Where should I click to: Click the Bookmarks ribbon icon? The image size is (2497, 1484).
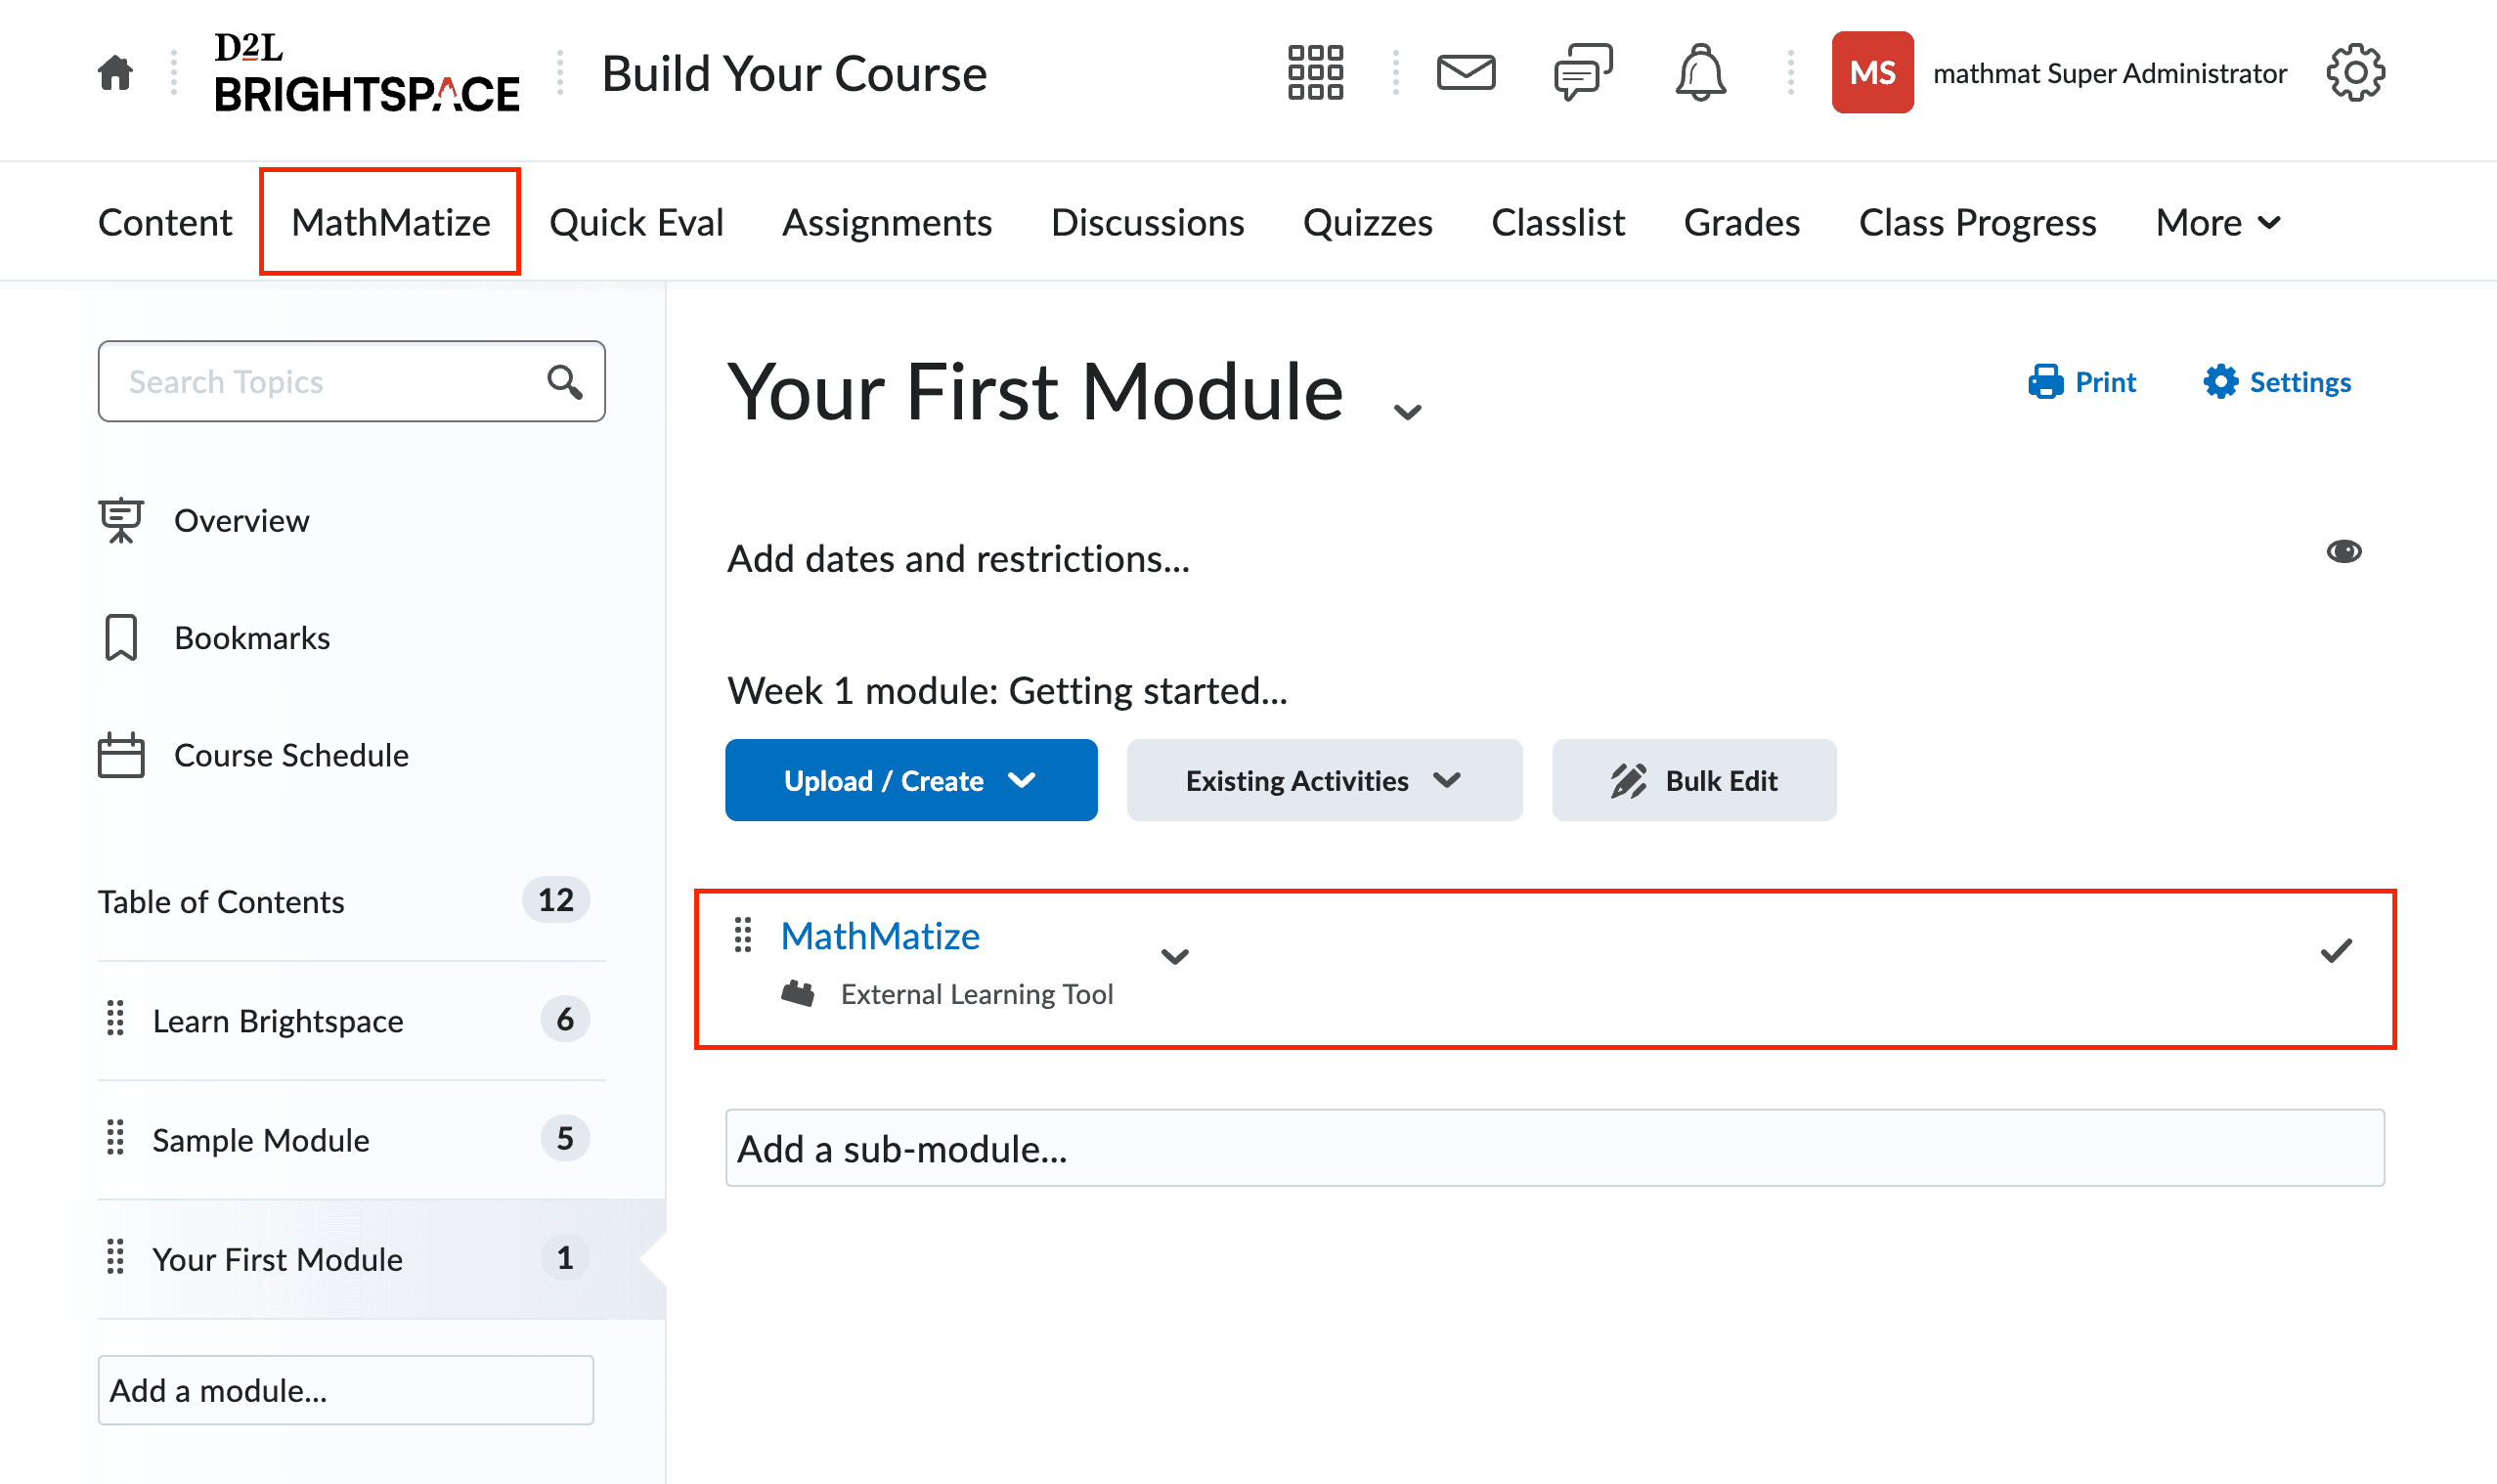(x=121, y=638)
